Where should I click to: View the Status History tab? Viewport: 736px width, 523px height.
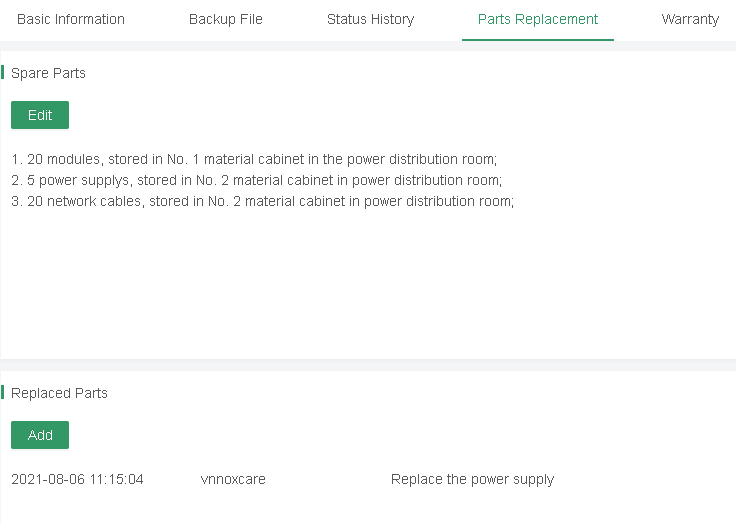pos(370,19)
